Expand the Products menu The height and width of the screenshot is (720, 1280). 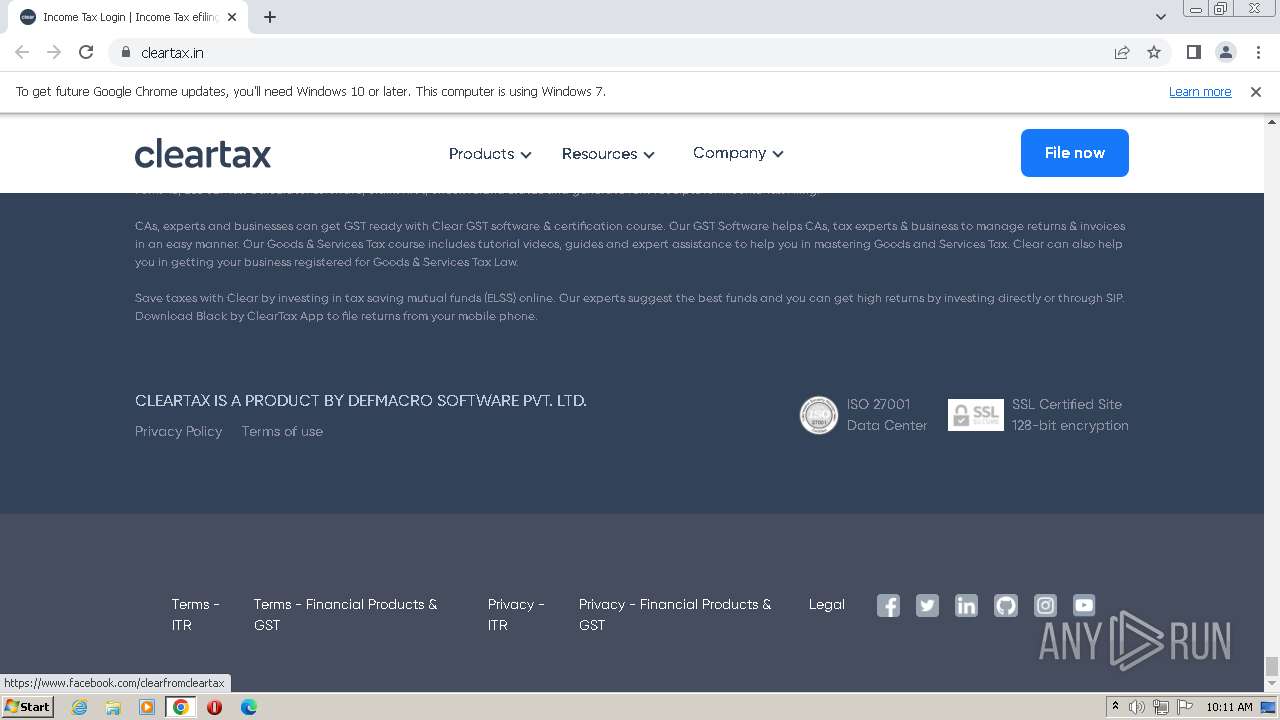(490, 154)
